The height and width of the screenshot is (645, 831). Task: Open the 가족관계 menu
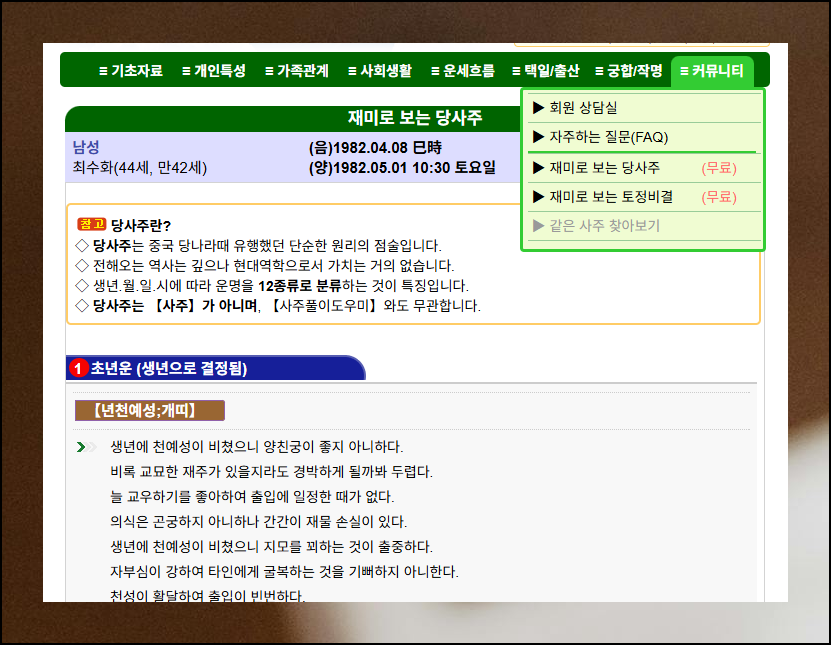[x=297, y=70]
